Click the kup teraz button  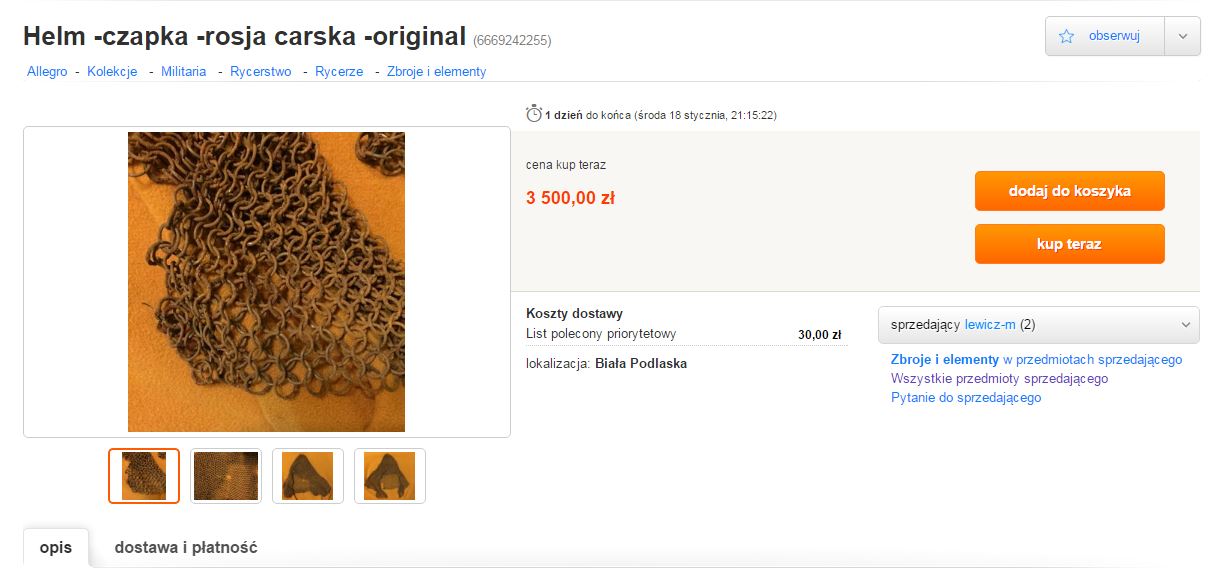click(x=1069, y=244)
